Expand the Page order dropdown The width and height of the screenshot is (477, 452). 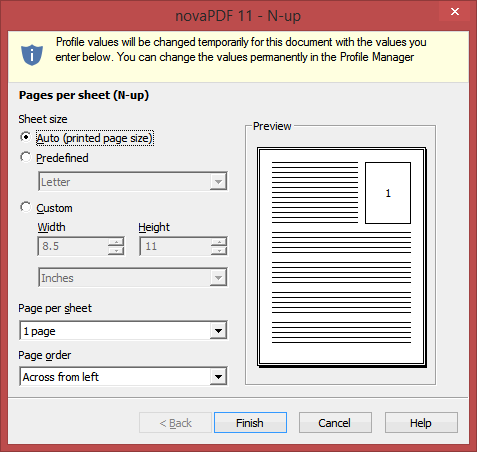pyautogui.click(x=123, y=376)
